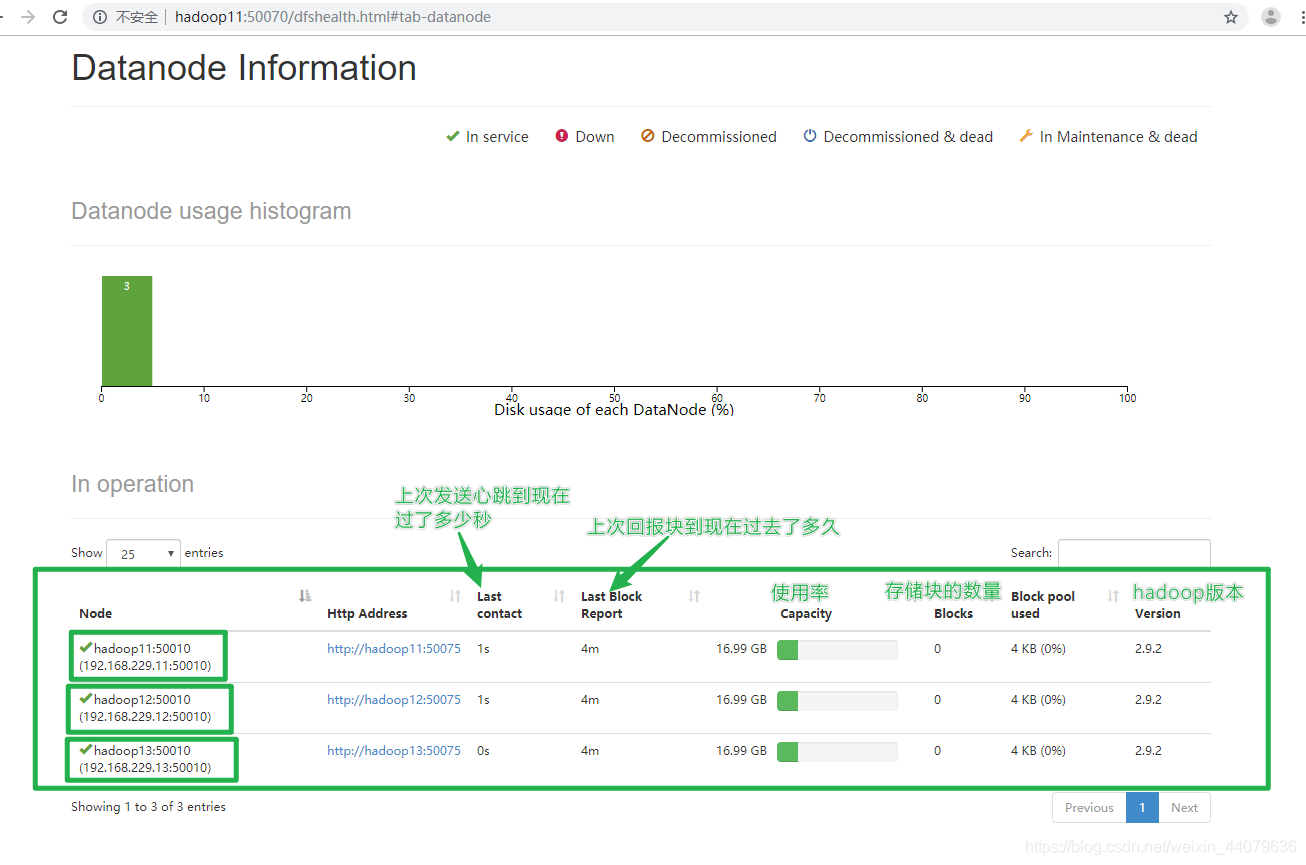Click the Next pagination button
Viewport: 1306px width, 865px height.
1184,808
